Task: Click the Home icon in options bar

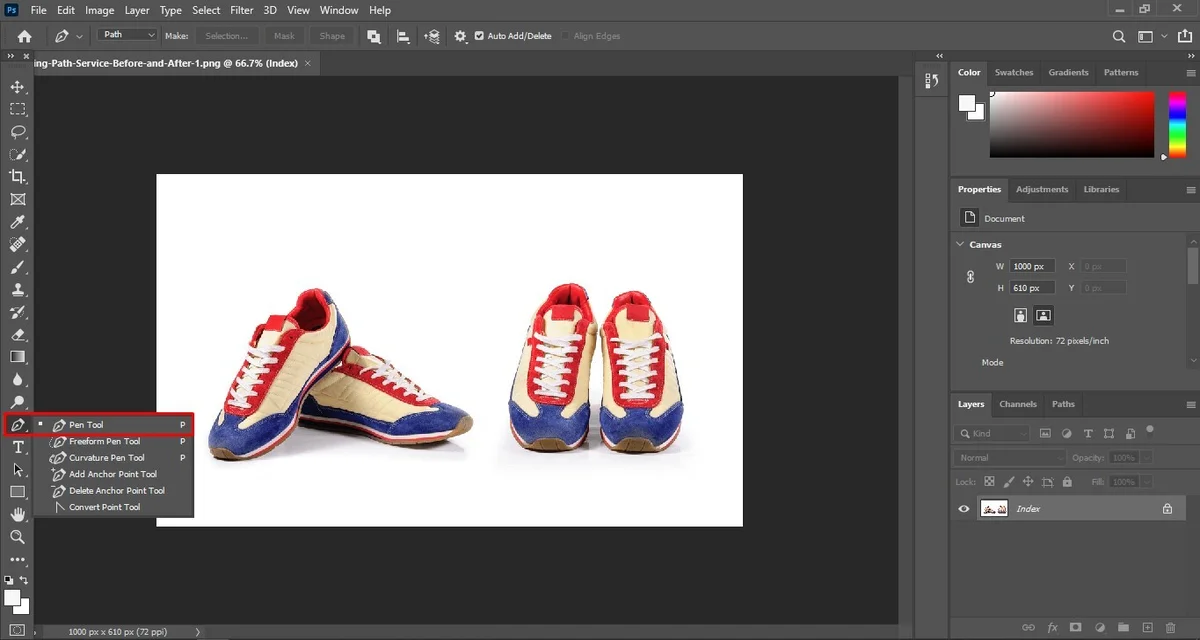Action: coord(24,36)
